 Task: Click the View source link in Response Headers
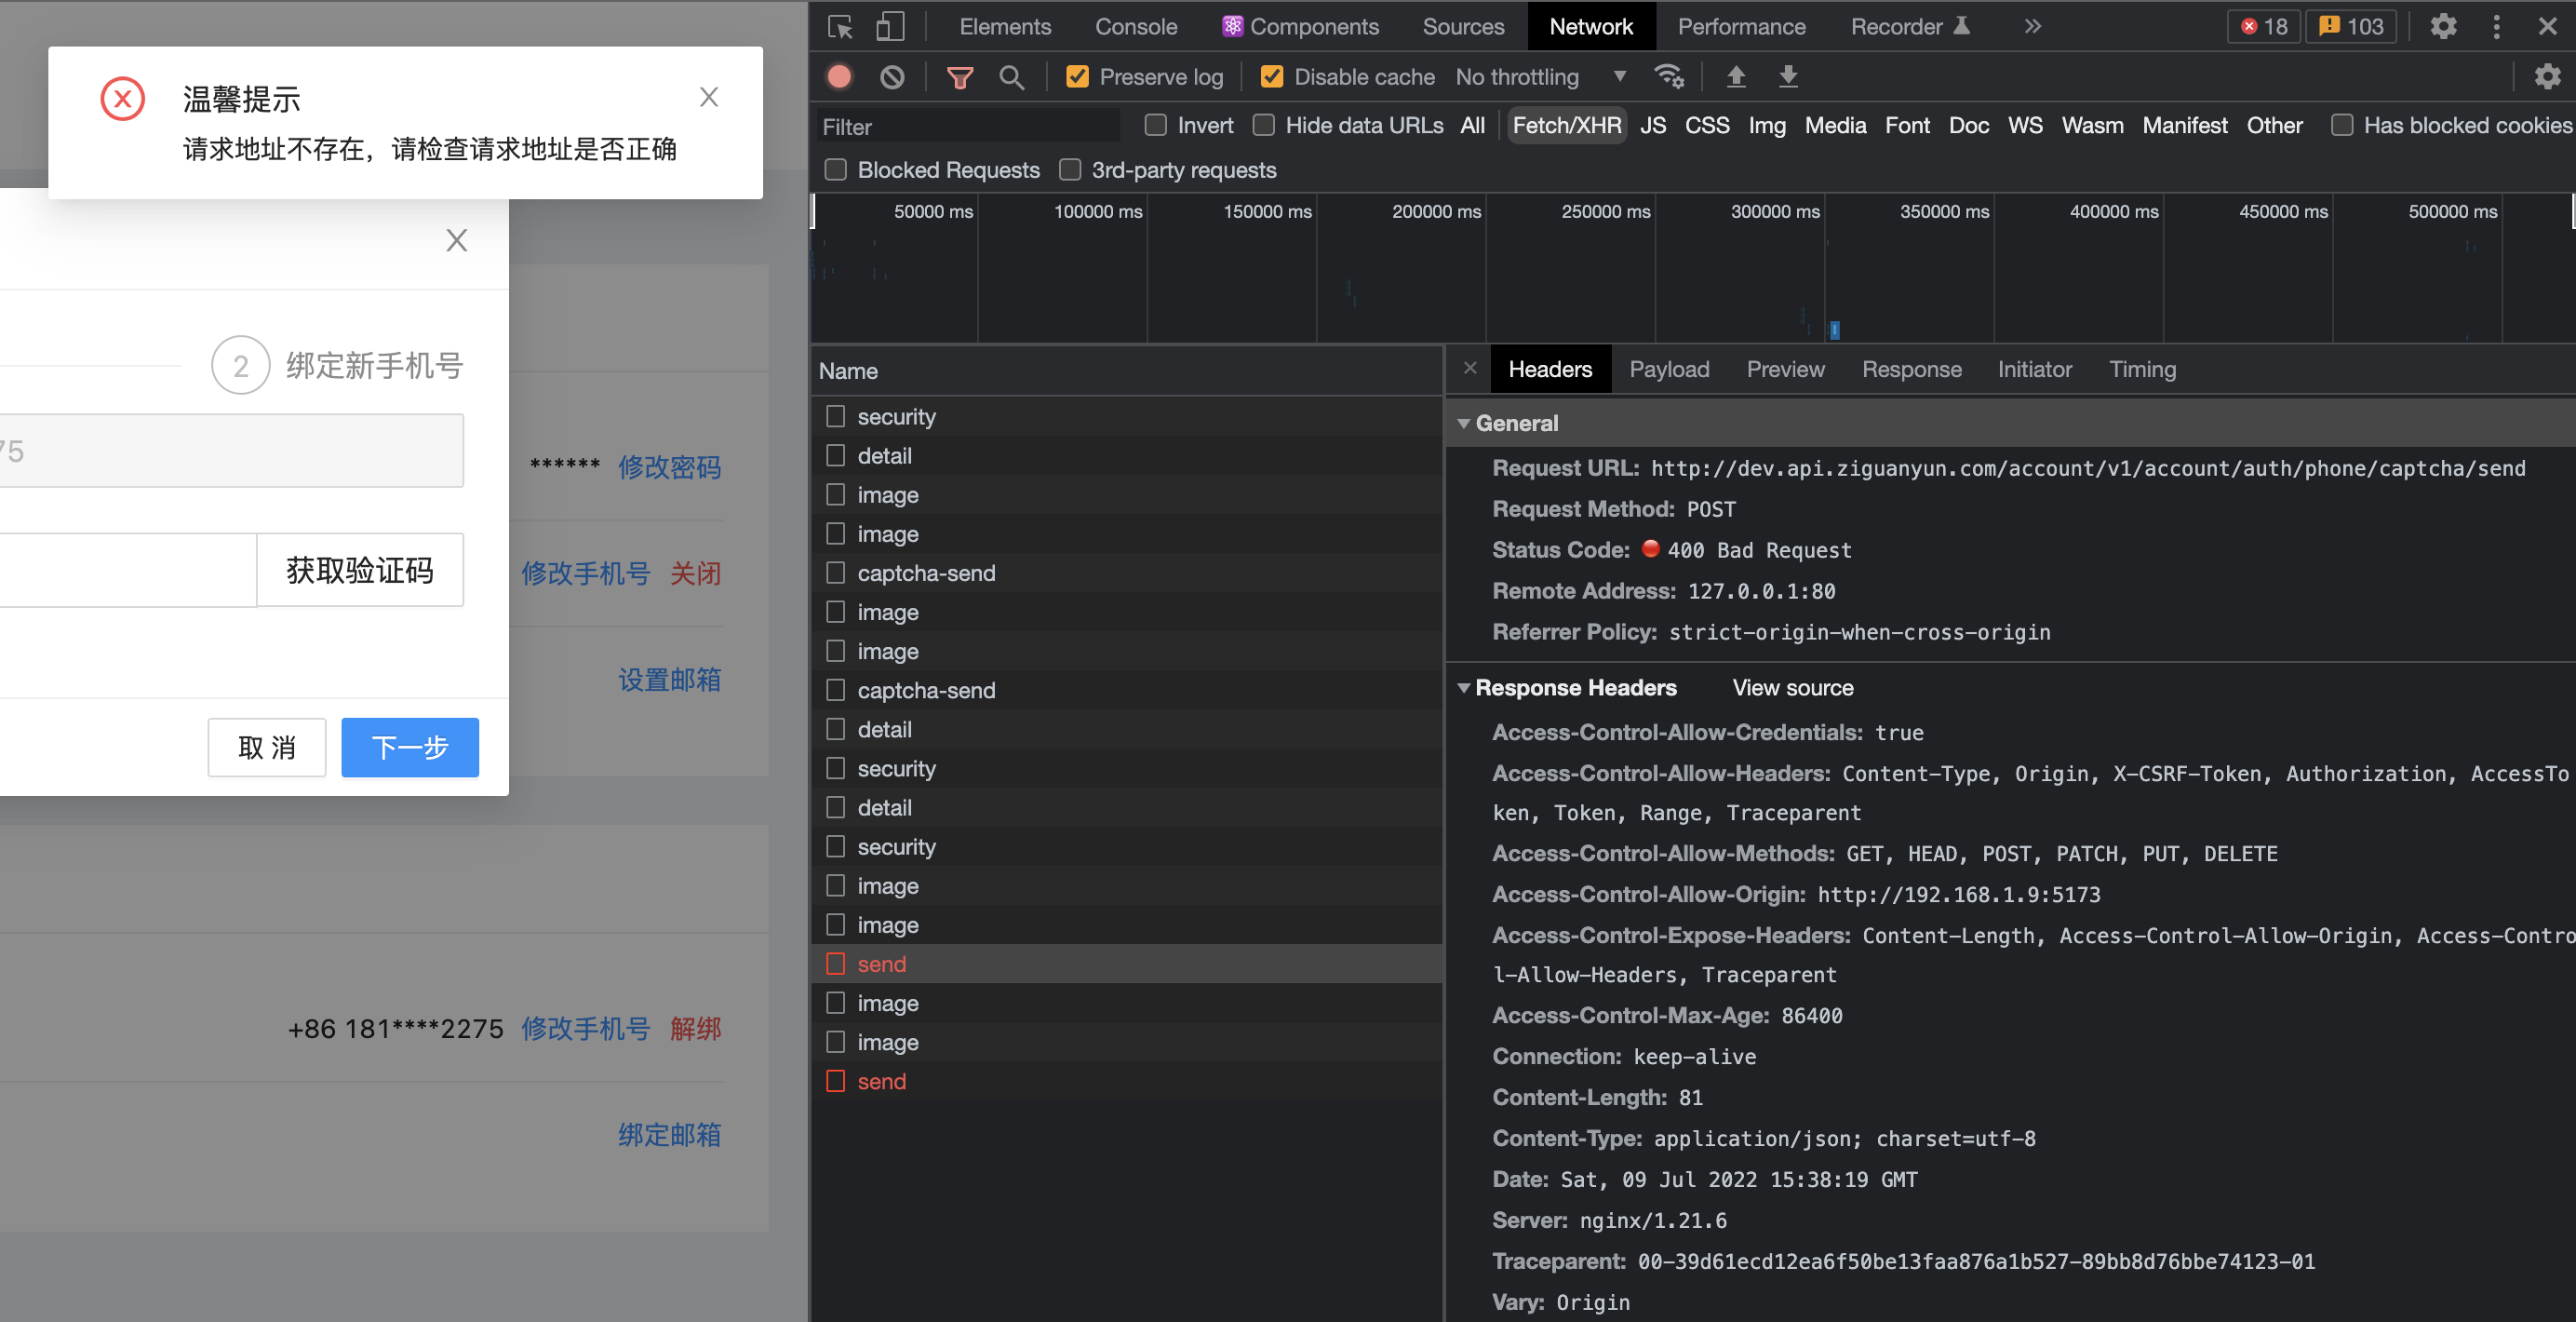point(1792,688)
